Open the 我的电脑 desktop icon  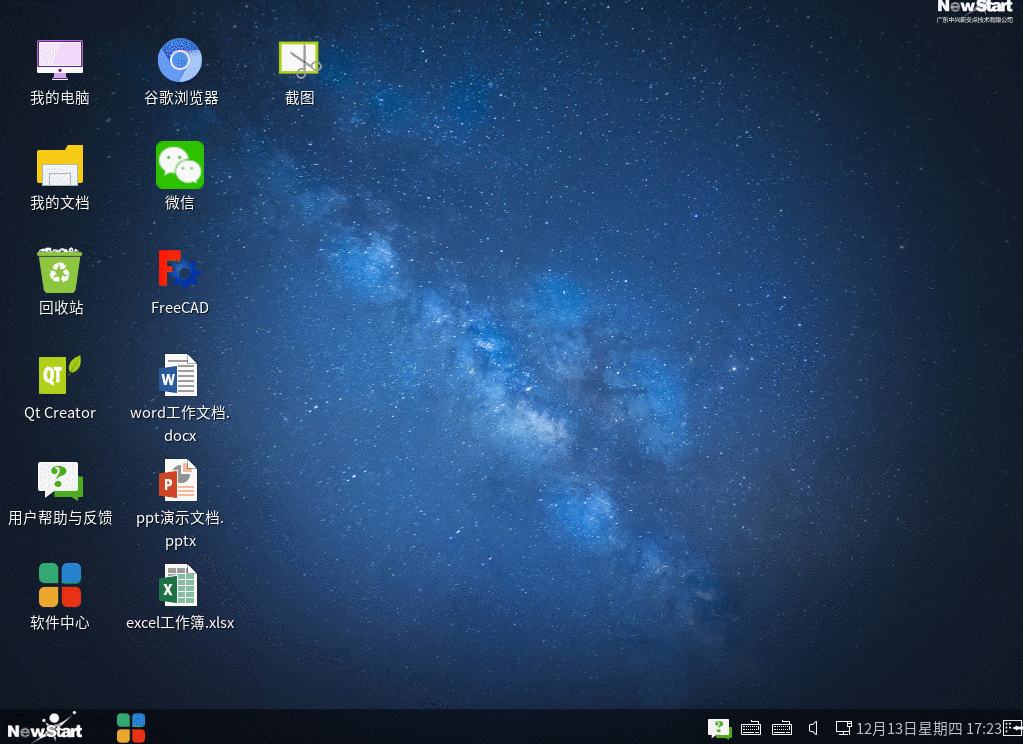pos(59,72)
